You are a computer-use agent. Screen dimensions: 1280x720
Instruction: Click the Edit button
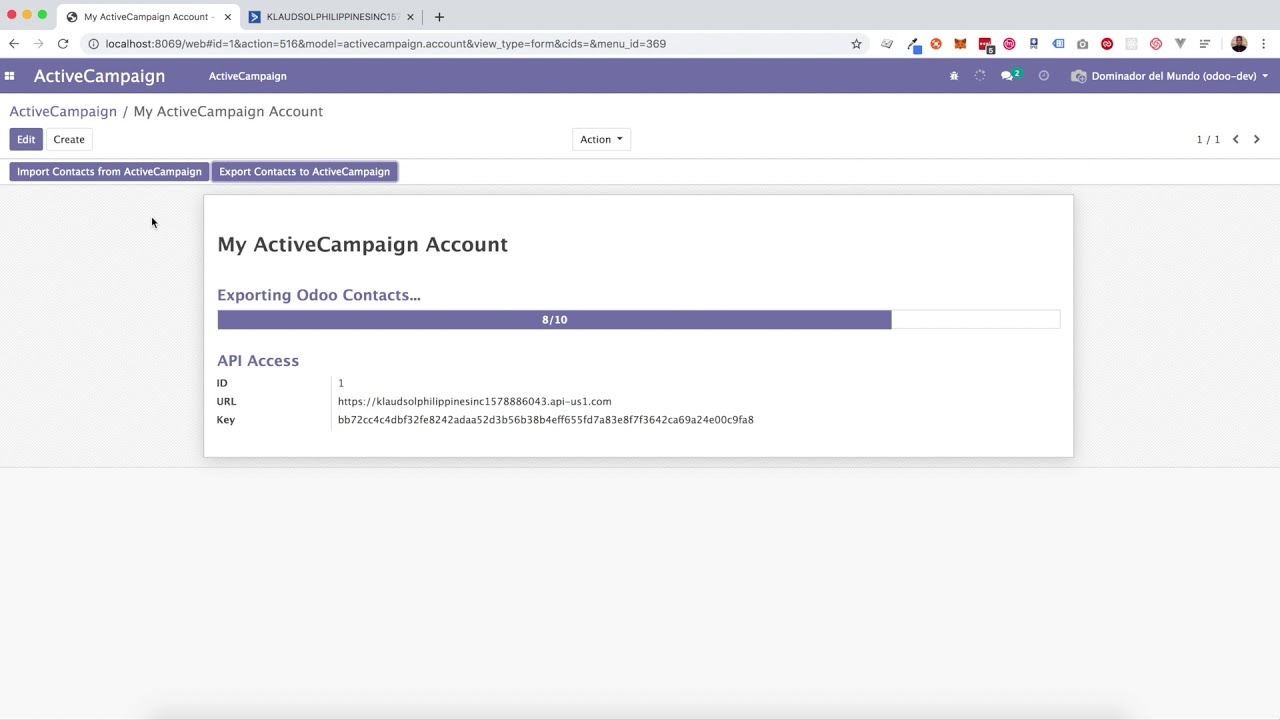point(26,139)
